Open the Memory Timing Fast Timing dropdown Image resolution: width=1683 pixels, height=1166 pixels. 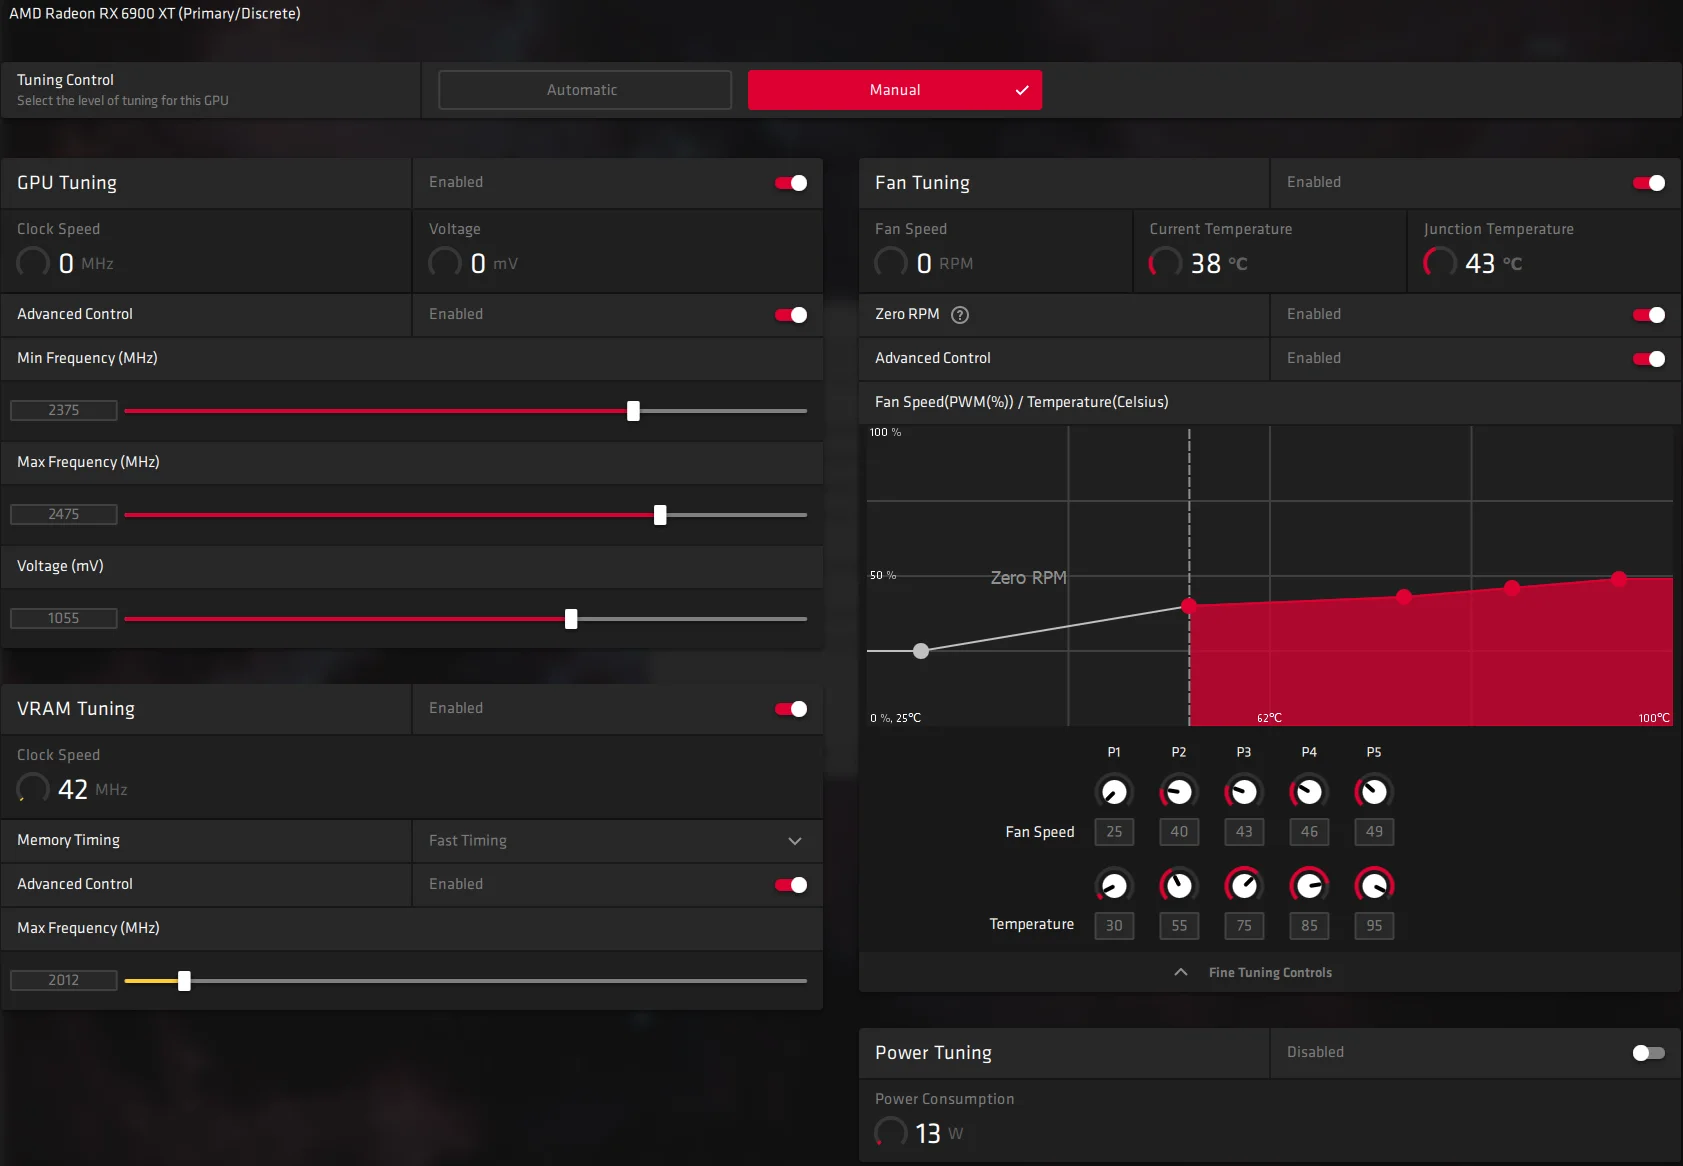pyautogui.click(x=617, y=841)
